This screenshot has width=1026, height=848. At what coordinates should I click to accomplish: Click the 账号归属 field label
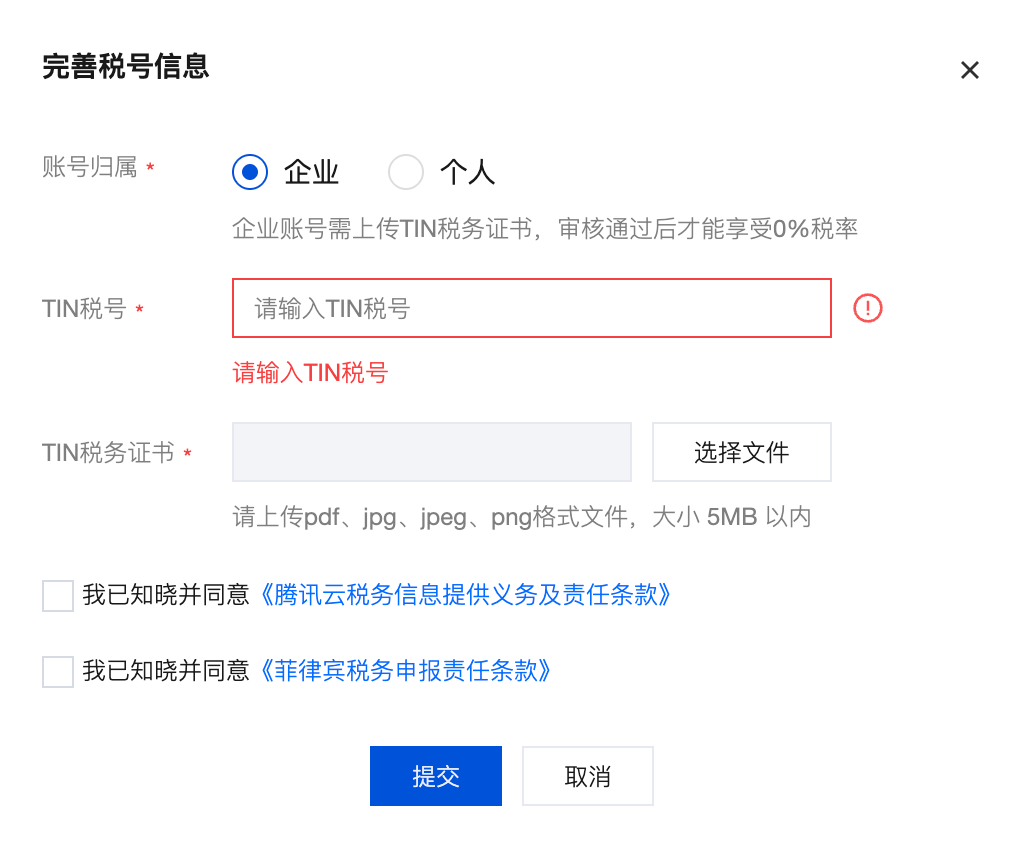click(x=89, y=168)
